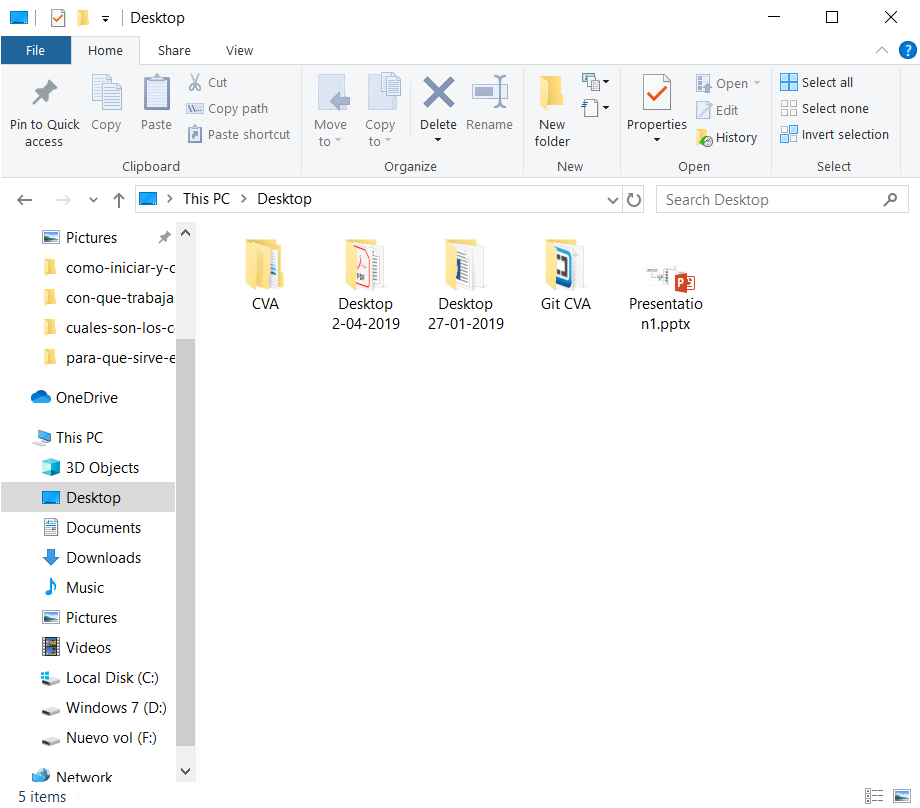920x808 pixels.
Task: Open Local Disk (C:) in sidebar
Action: [x=100, y=678]
